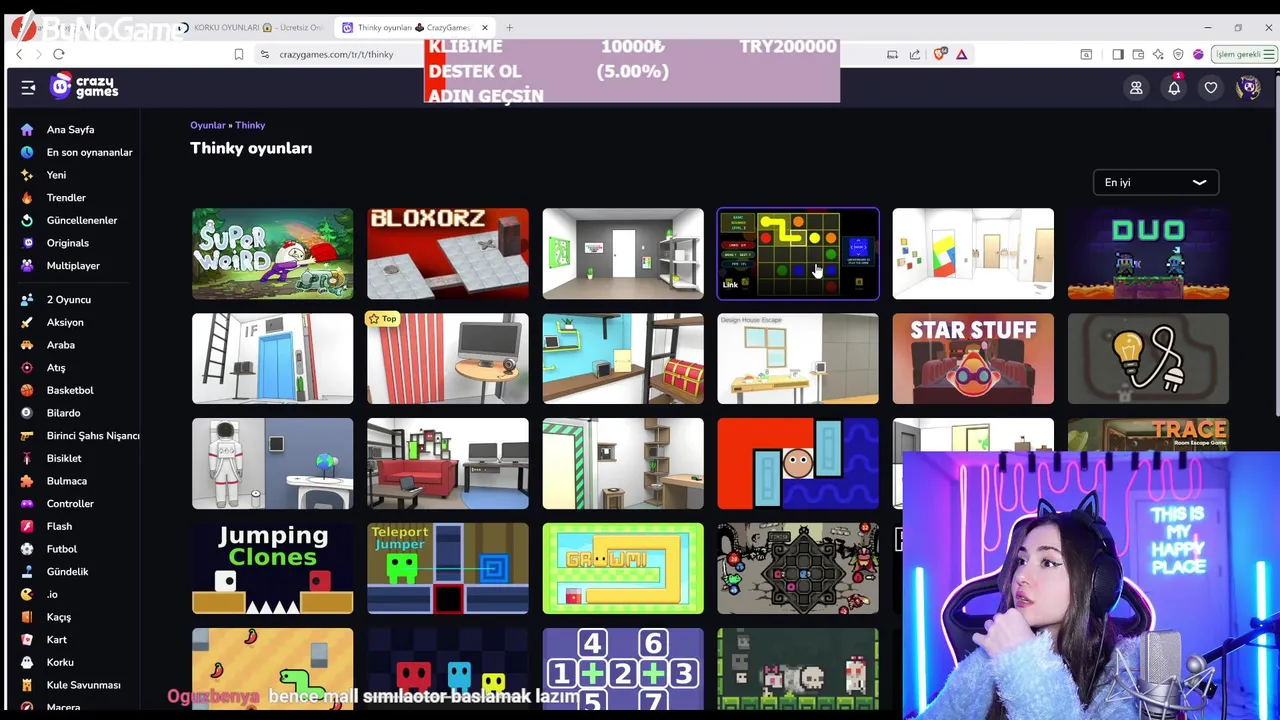Open the .io category in sidebar

pyautogui.click(x=52, y=594)
